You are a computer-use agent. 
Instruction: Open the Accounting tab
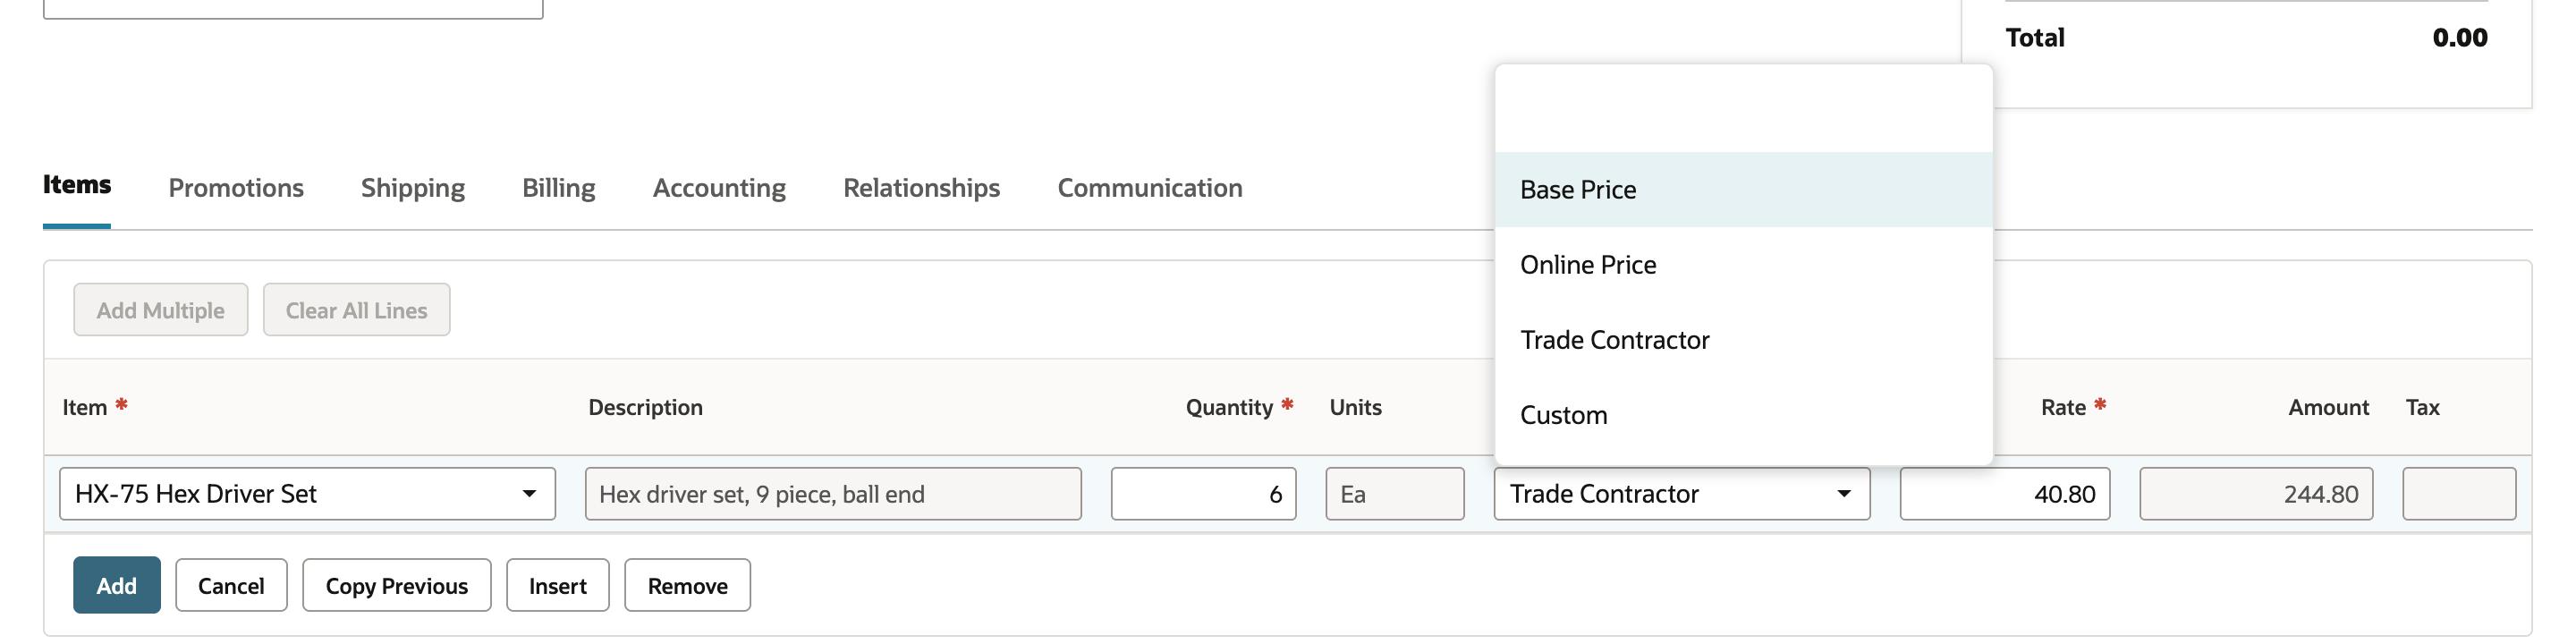(x=719, y=188)
